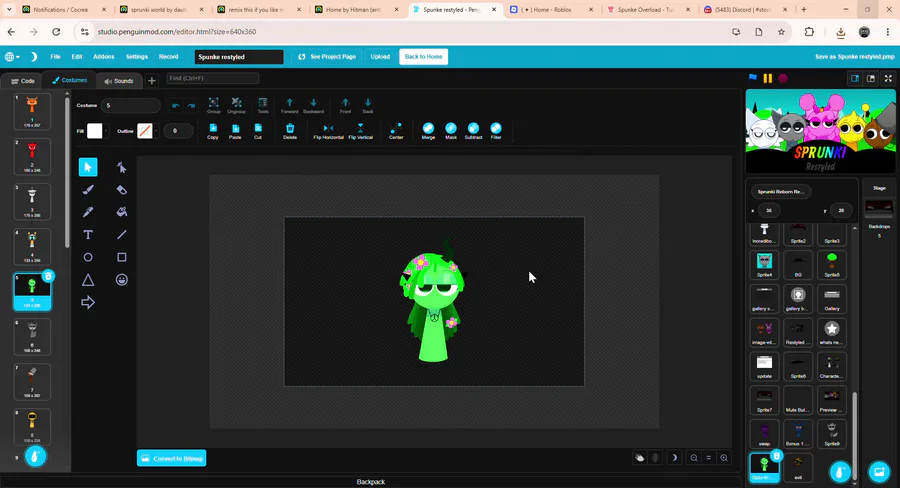Click the Costume name field
900x488 pixels.
pos(131,106)
